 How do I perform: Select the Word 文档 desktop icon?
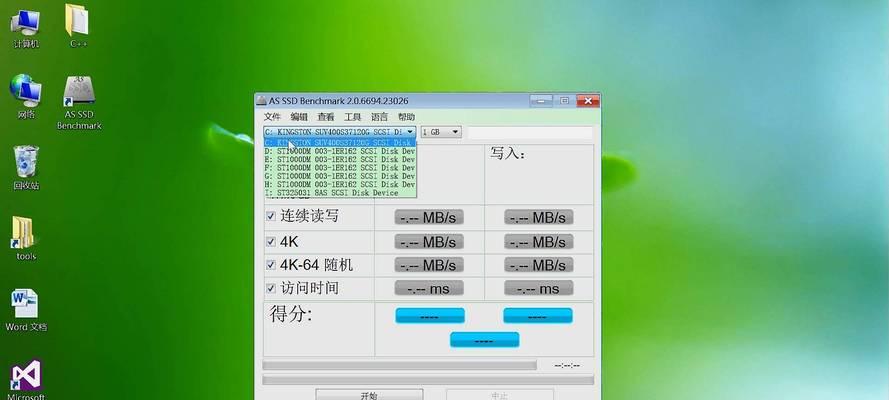26,309
